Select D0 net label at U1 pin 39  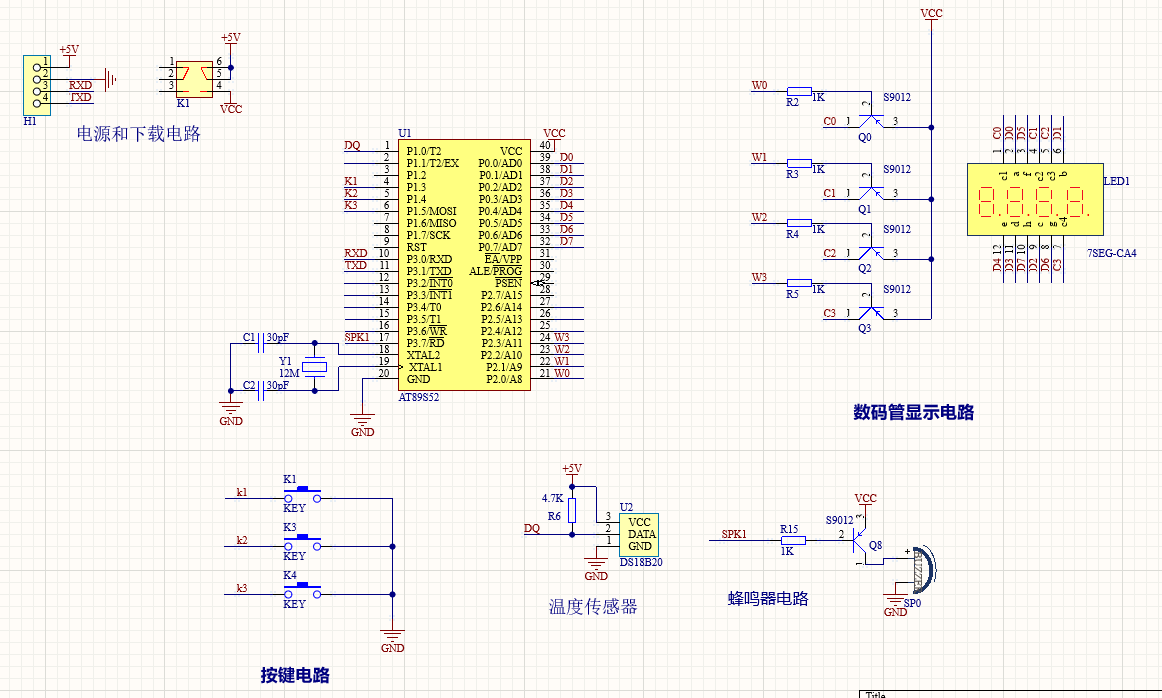pos(566,157)
